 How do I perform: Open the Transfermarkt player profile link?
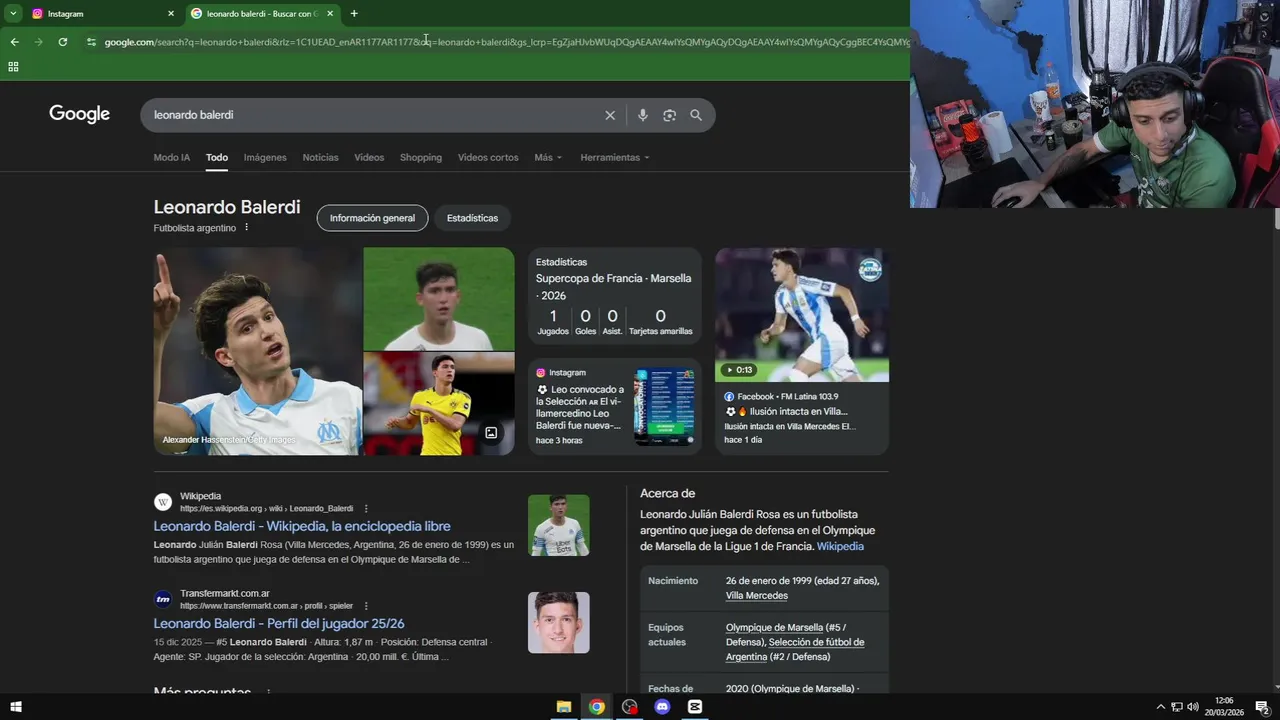pyautogui.click(x=279, y=623)
